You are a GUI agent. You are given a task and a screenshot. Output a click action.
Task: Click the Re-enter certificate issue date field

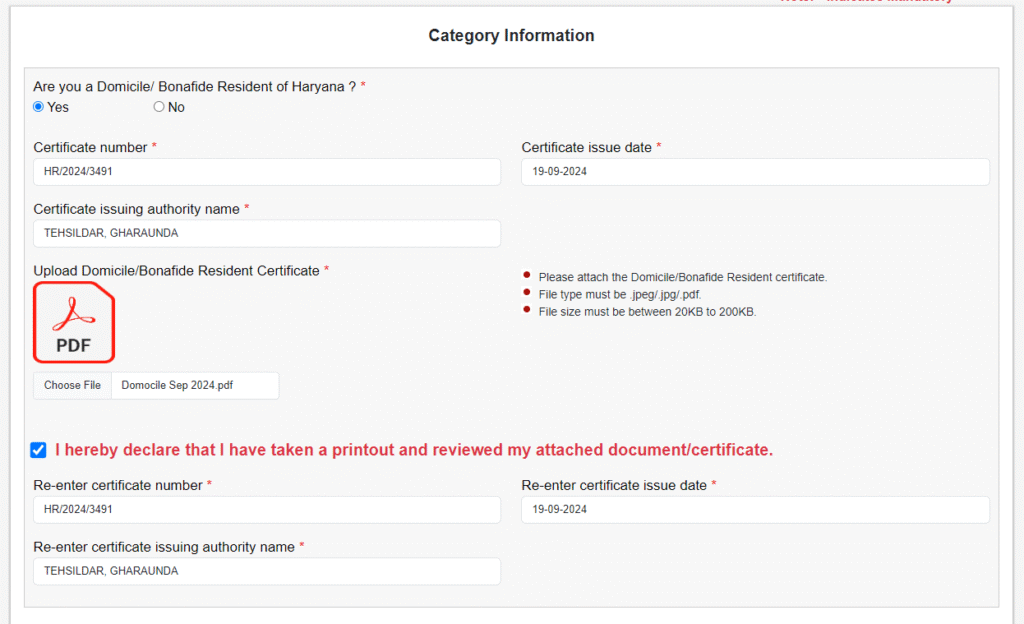(x=755, y=510)
